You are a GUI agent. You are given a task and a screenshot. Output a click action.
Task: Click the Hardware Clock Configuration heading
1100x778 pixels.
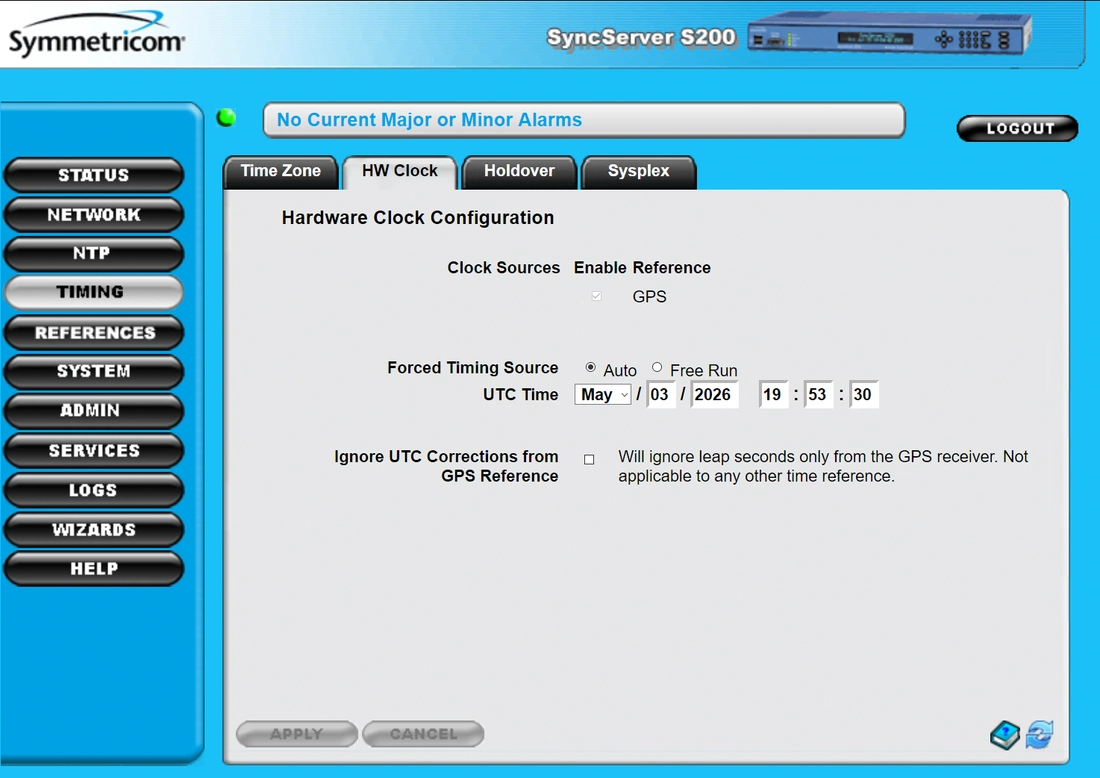tap(418, 217)
